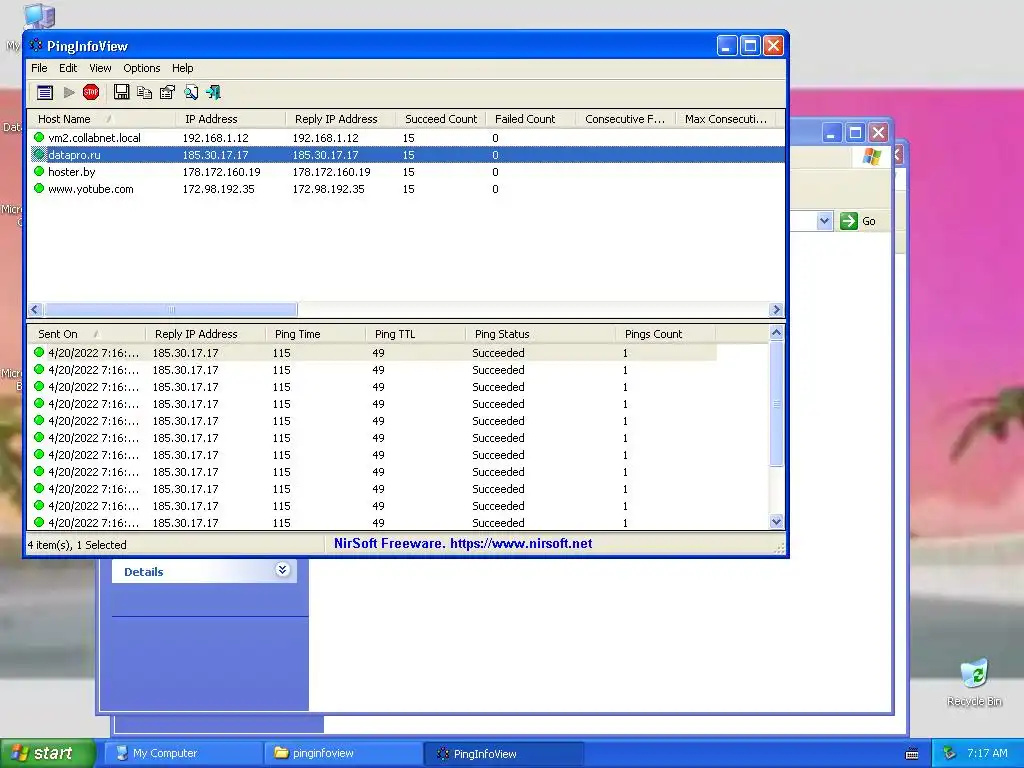Open the Help menu
The height and width of the screenshot is (768, 1024).
[x=182, y=68]
